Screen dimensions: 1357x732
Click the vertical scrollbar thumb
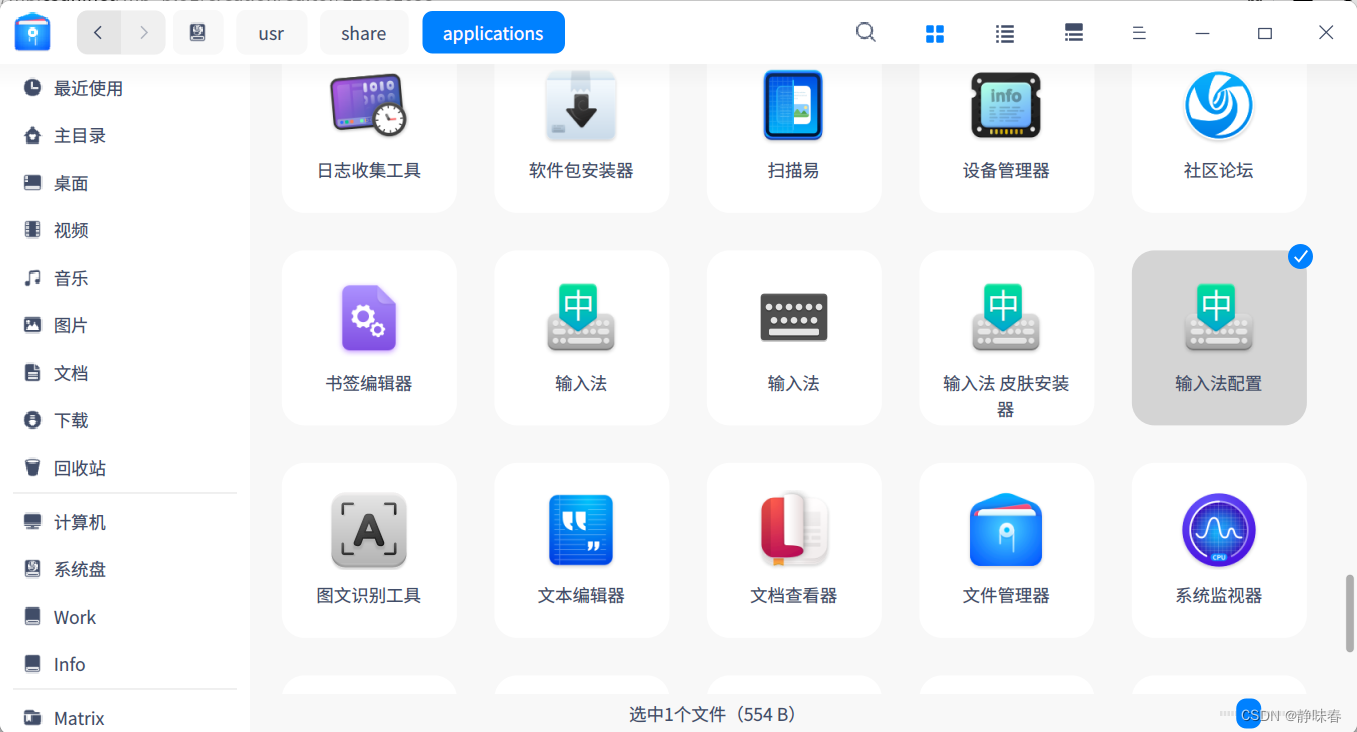pyautogui.click(x=1350, y=614)
